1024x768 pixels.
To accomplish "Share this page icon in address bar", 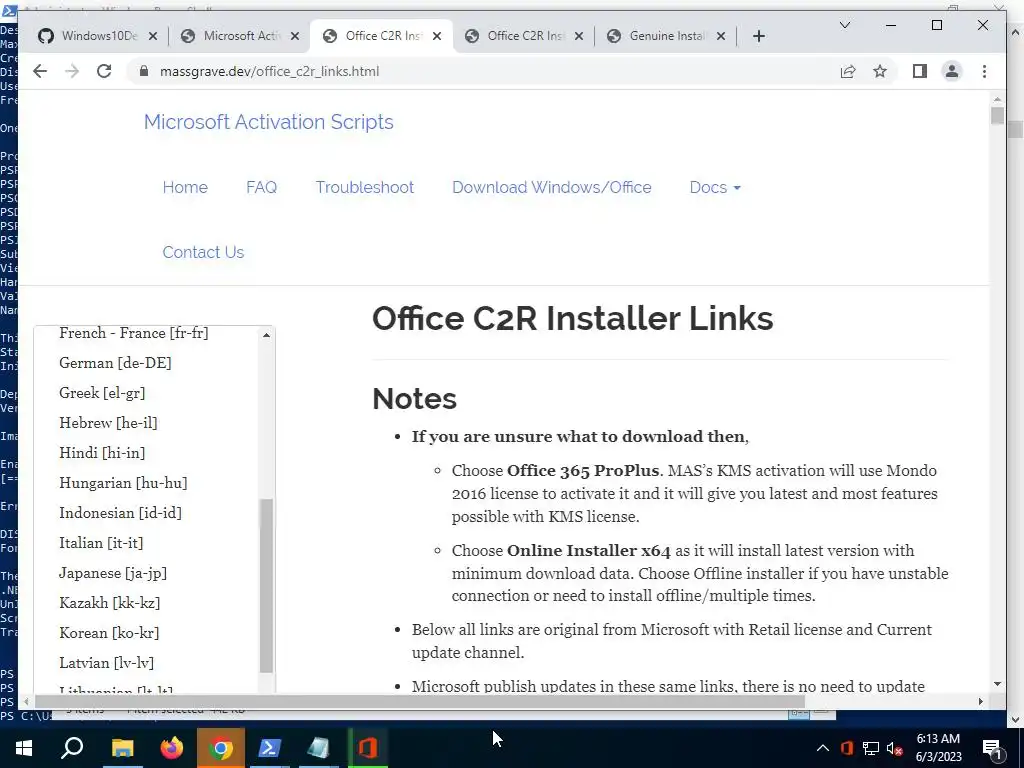I will tap(848, 71).
